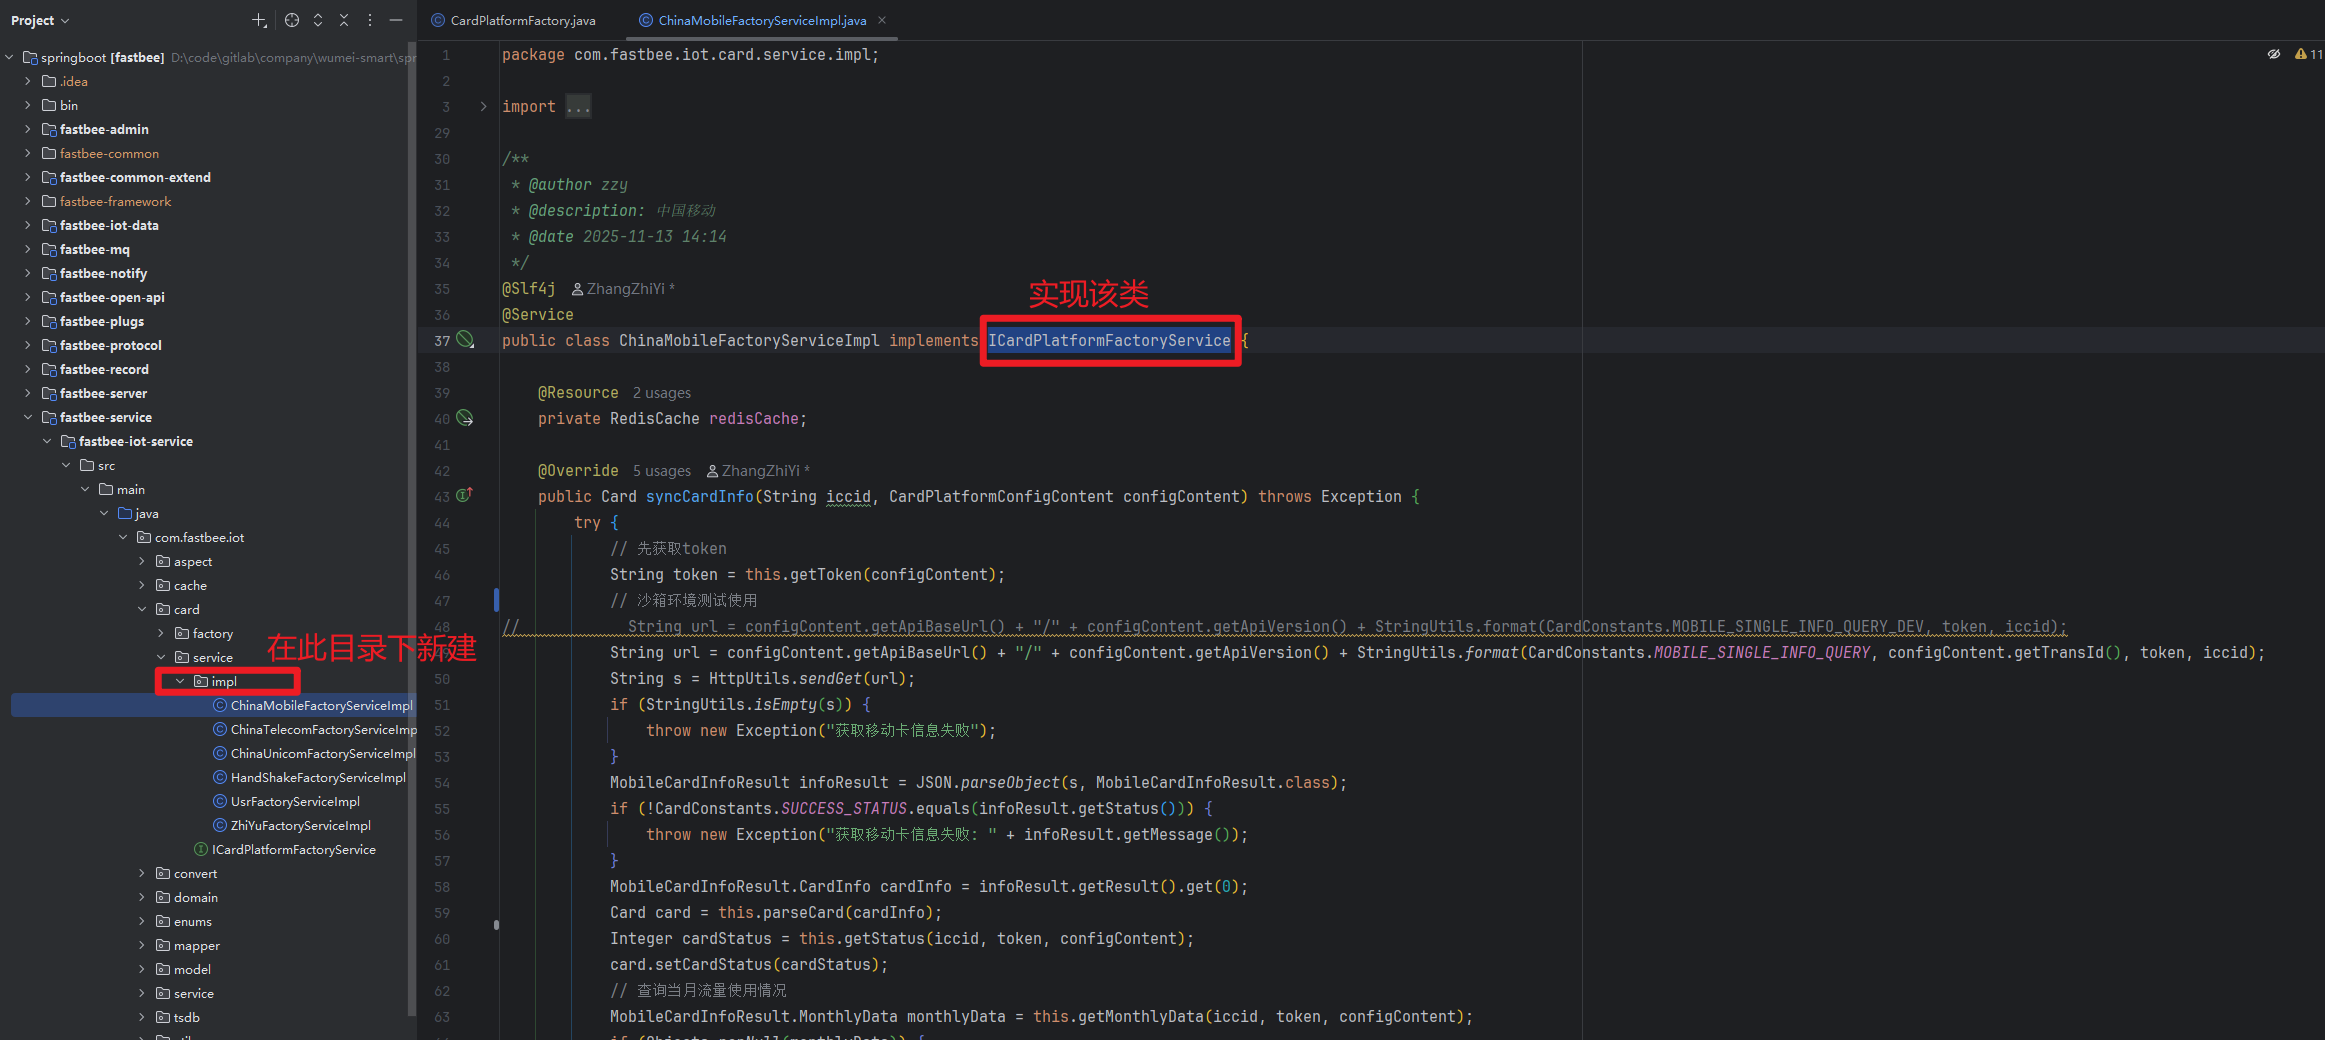Viewport: 2325px width, 1040px height.
Task: Toggle reader mode eye icon in editor
Action: click(x=2274, y=54)
